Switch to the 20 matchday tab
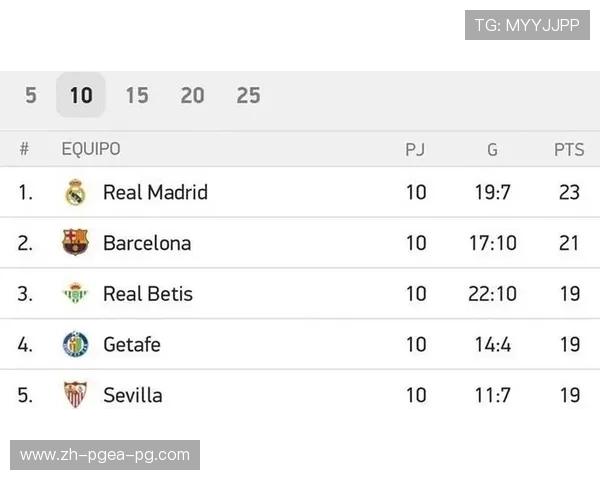The image size is (600, 480). [193, 95]
